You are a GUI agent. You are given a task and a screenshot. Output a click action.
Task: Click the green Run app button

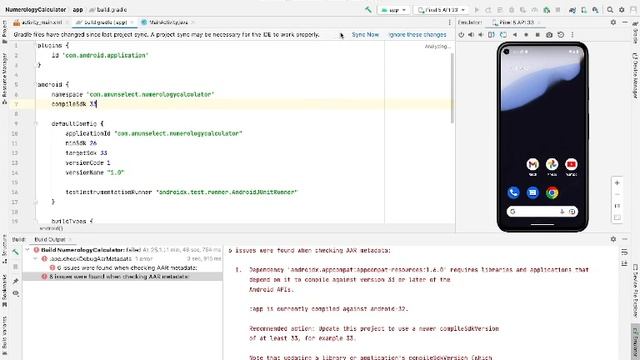click(x=476, y=10)
